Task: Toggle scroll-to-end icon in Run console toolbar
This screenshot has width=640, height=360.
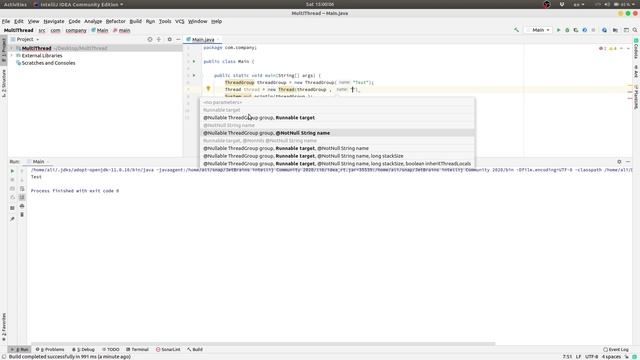Action: (22, 197)
